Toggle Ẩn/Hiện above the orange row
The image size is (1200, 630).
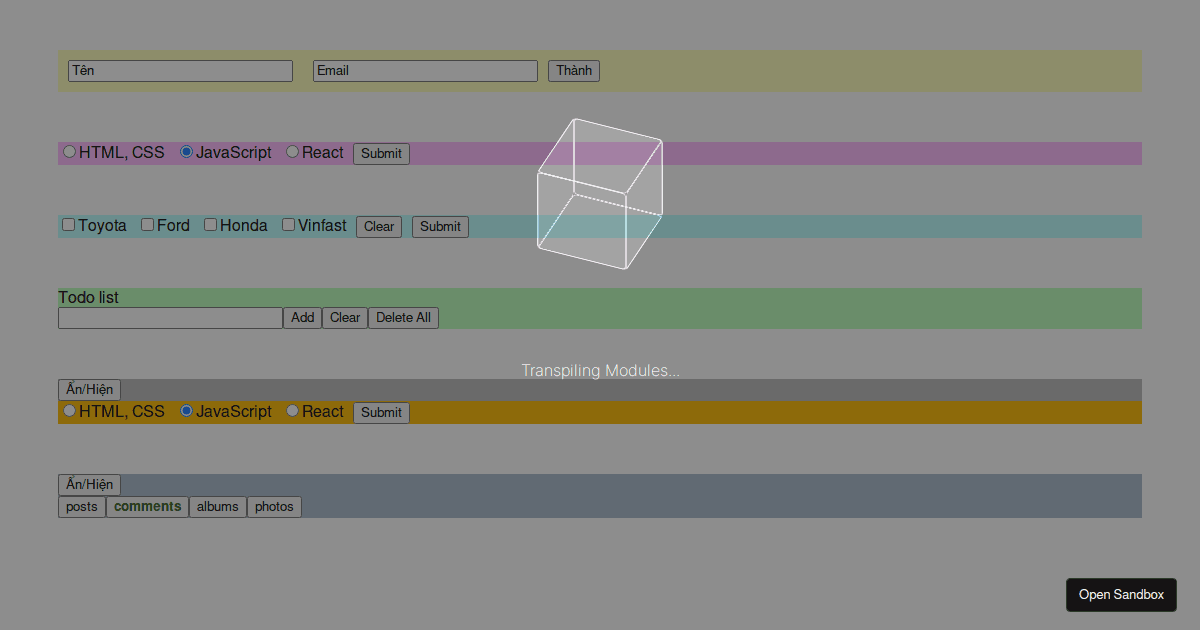[89, 390]
